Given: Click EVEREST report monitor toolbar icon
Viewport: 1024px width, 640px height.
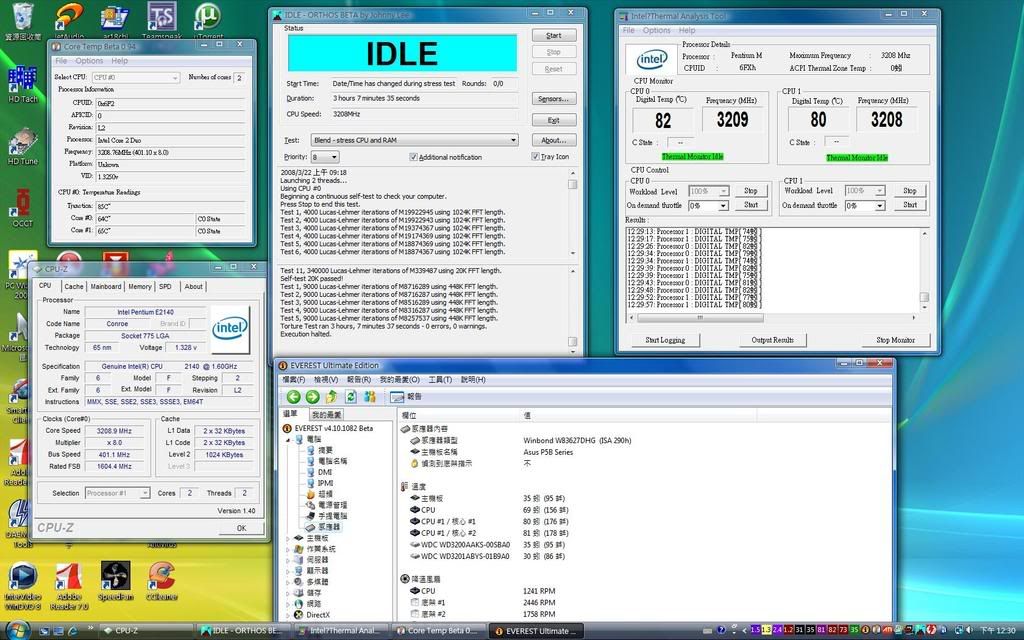Looking at the screenshot, I should tap(396, 396).
